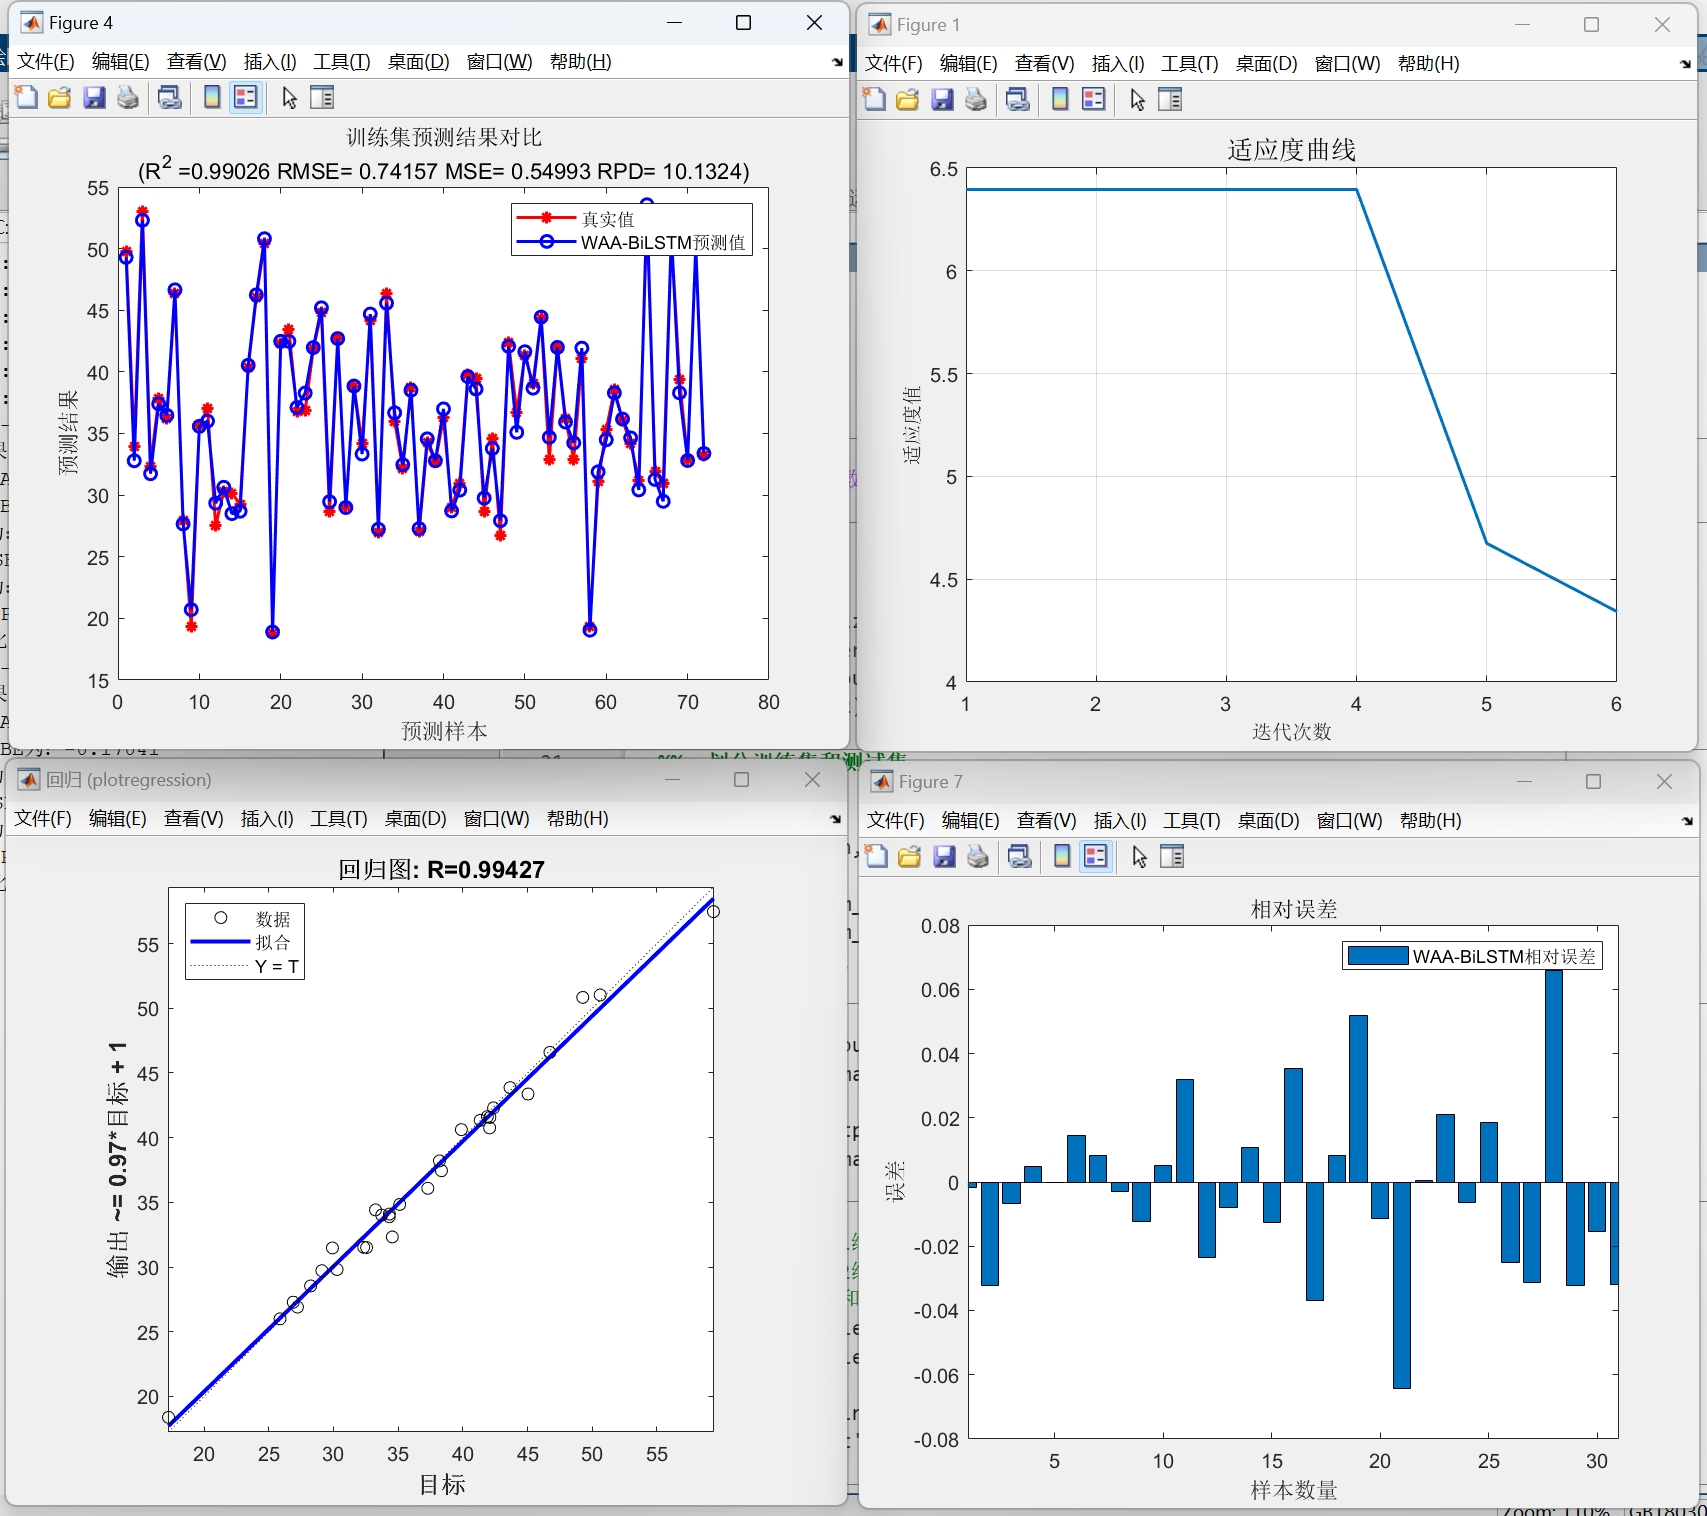
Task: Click 适应度曲线 title in Figure 1
Action: (1291, 150)
